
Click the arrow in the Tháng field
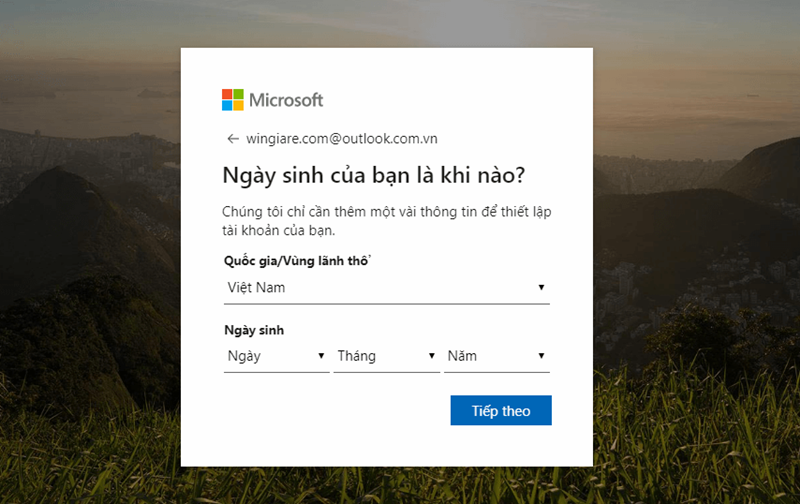pyautogui.click(x=432, y=356)
